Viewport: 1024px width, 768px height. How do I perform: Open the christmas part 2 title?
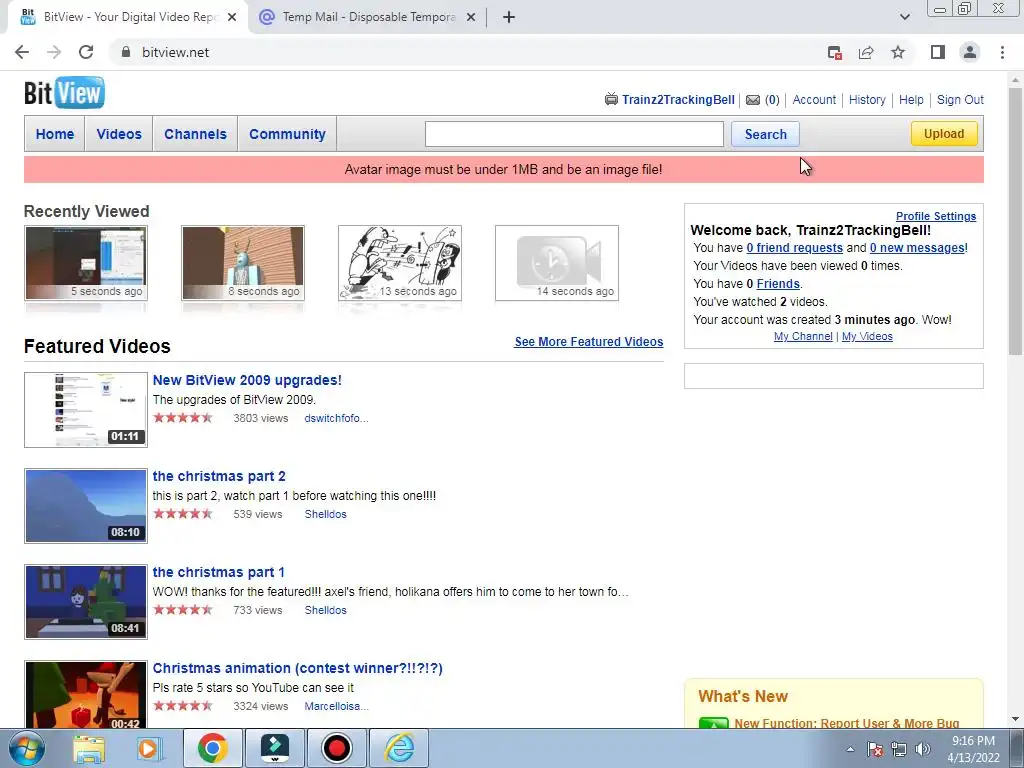pyautogui.click(x=219, y=476)
